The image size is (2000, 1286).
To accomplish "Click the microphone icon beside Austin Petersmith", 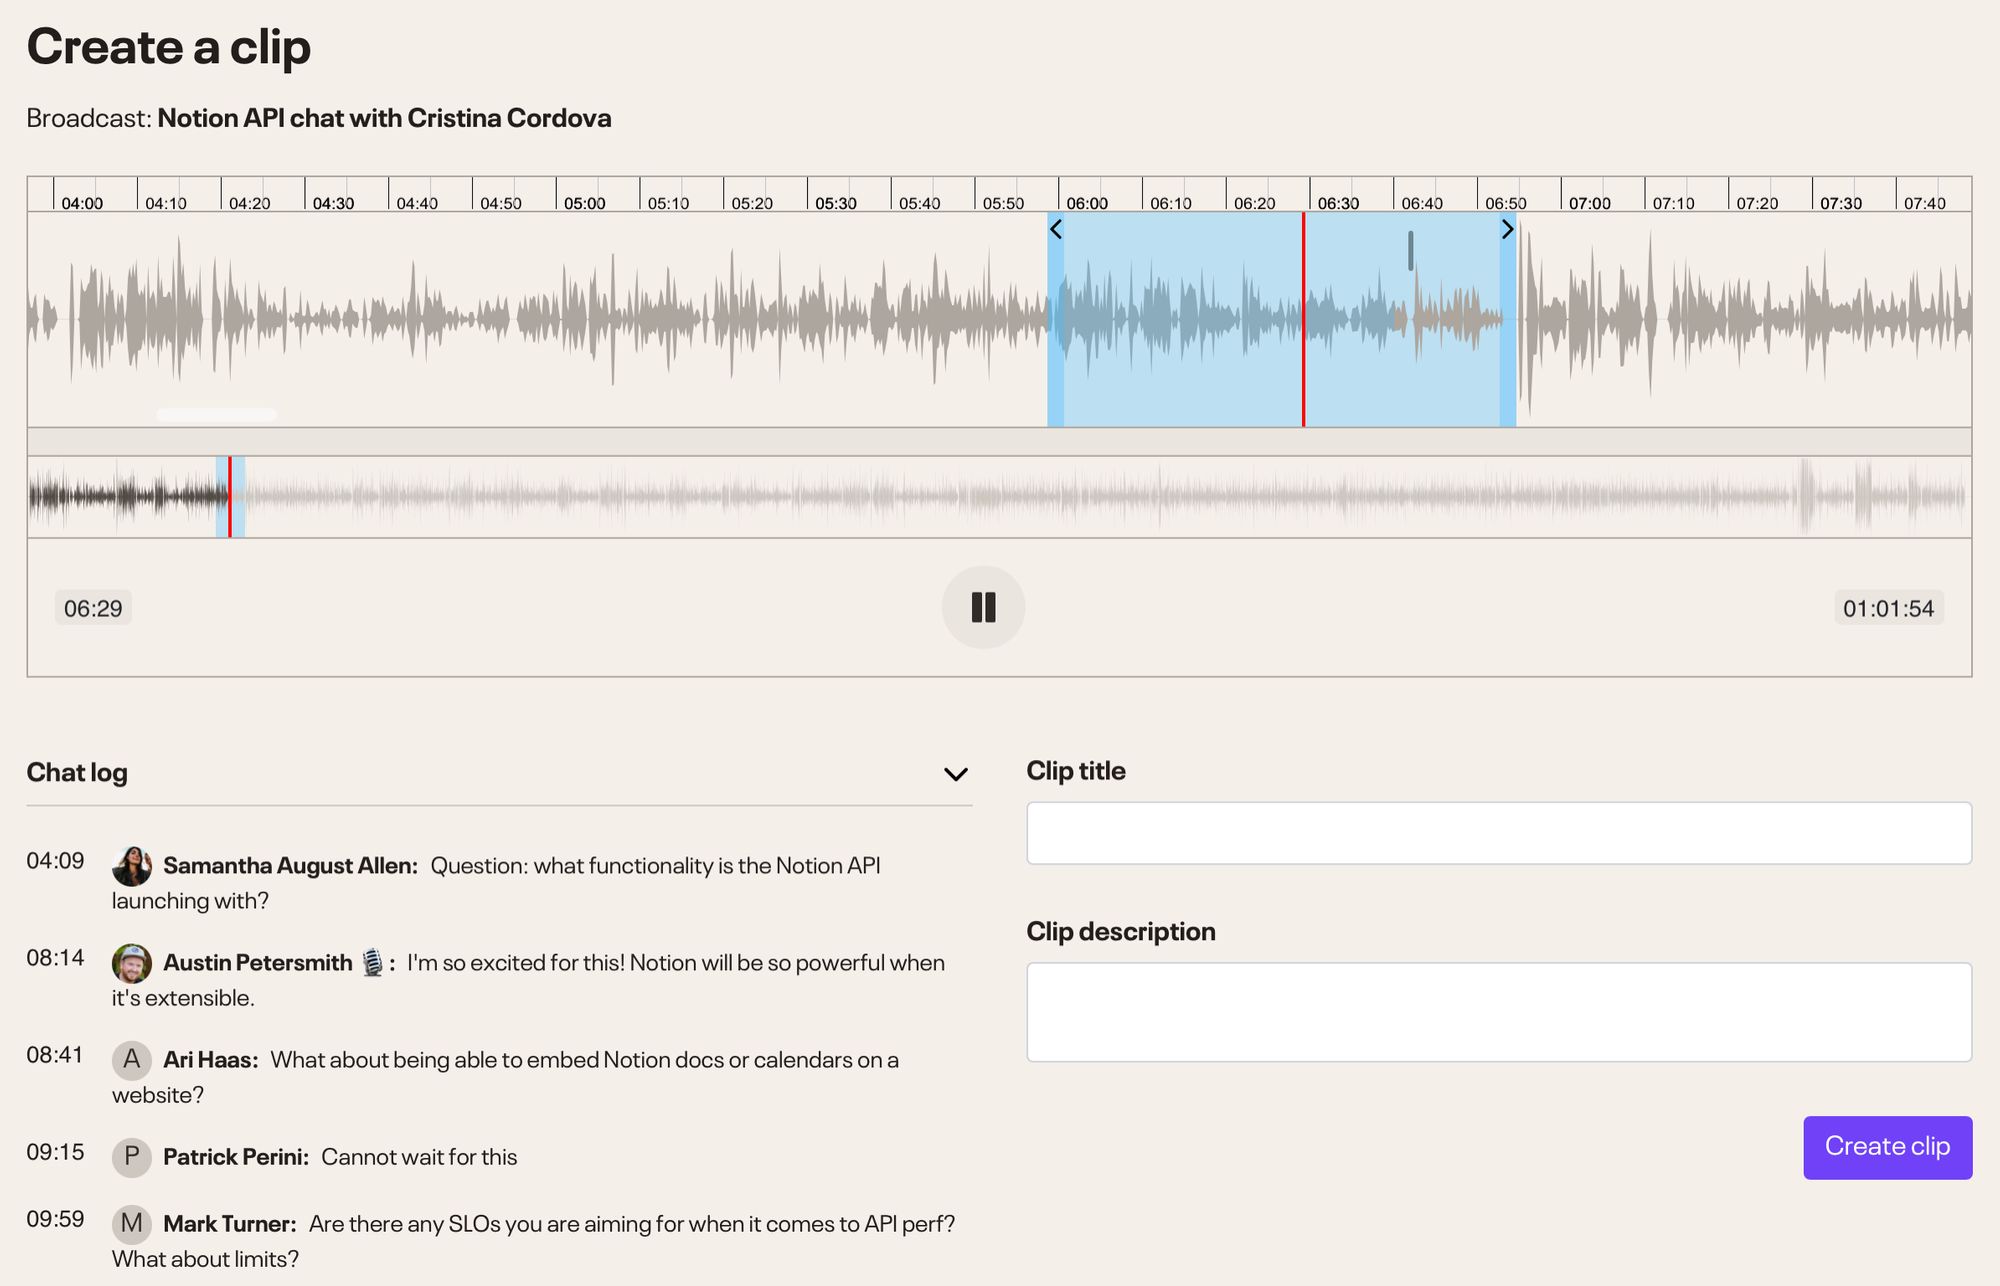I will tap(372, 962).
